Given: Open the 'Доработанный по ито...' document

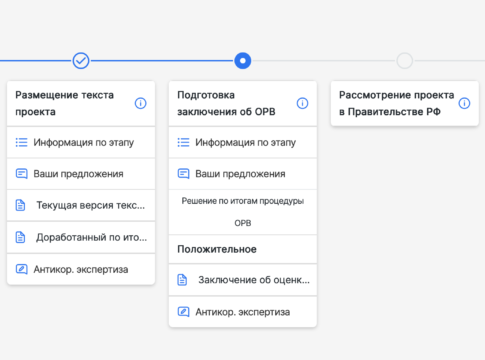Looking at the screenshot, I should (81, 237).
